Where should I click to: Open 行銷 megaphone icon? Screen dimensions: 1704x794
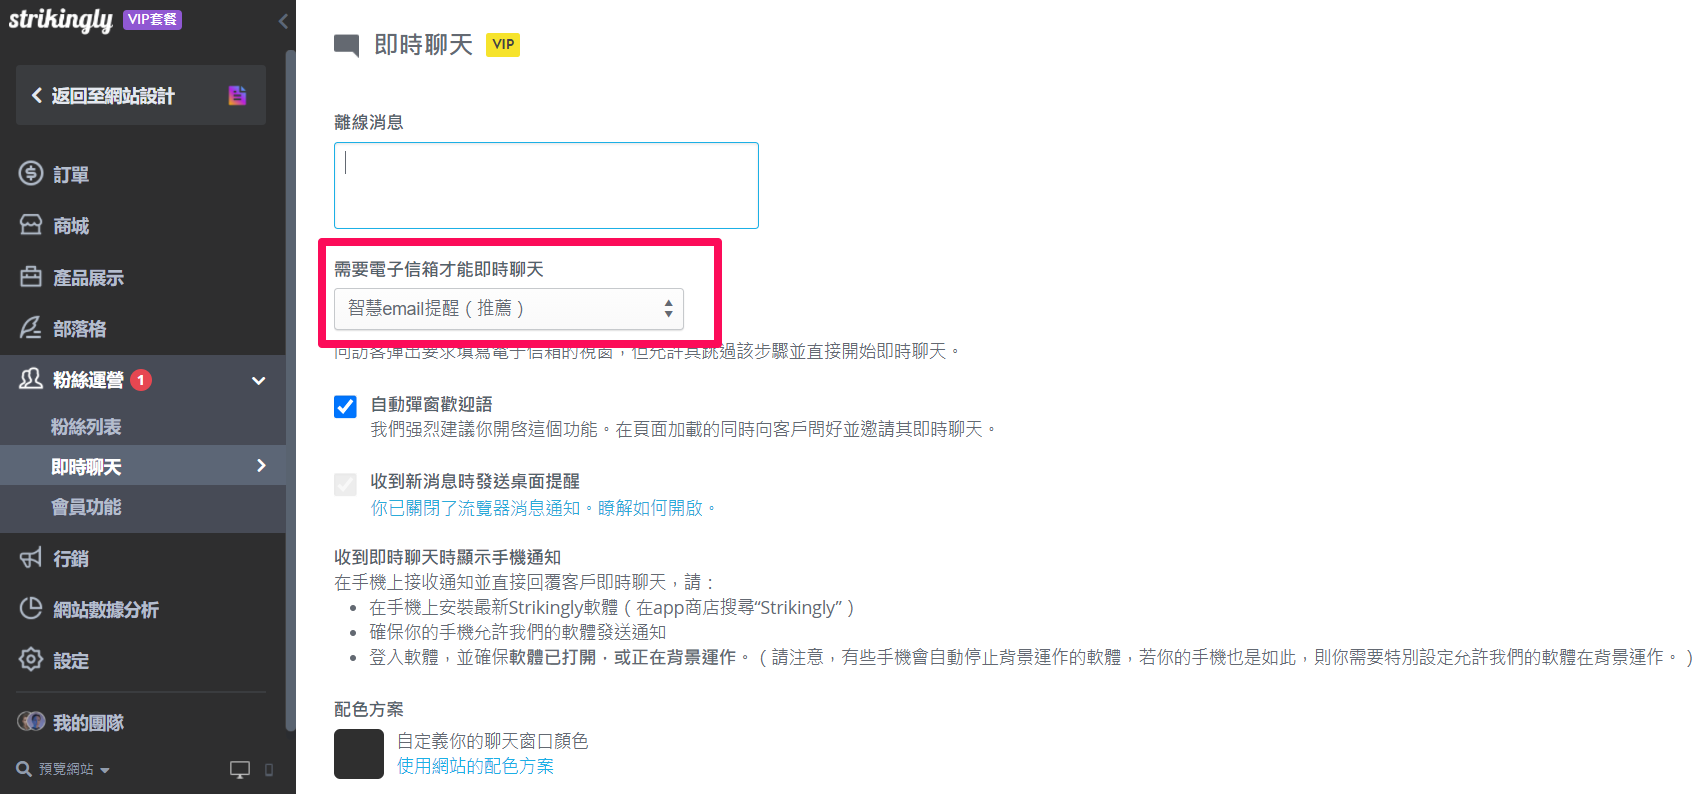coord(31,558)
